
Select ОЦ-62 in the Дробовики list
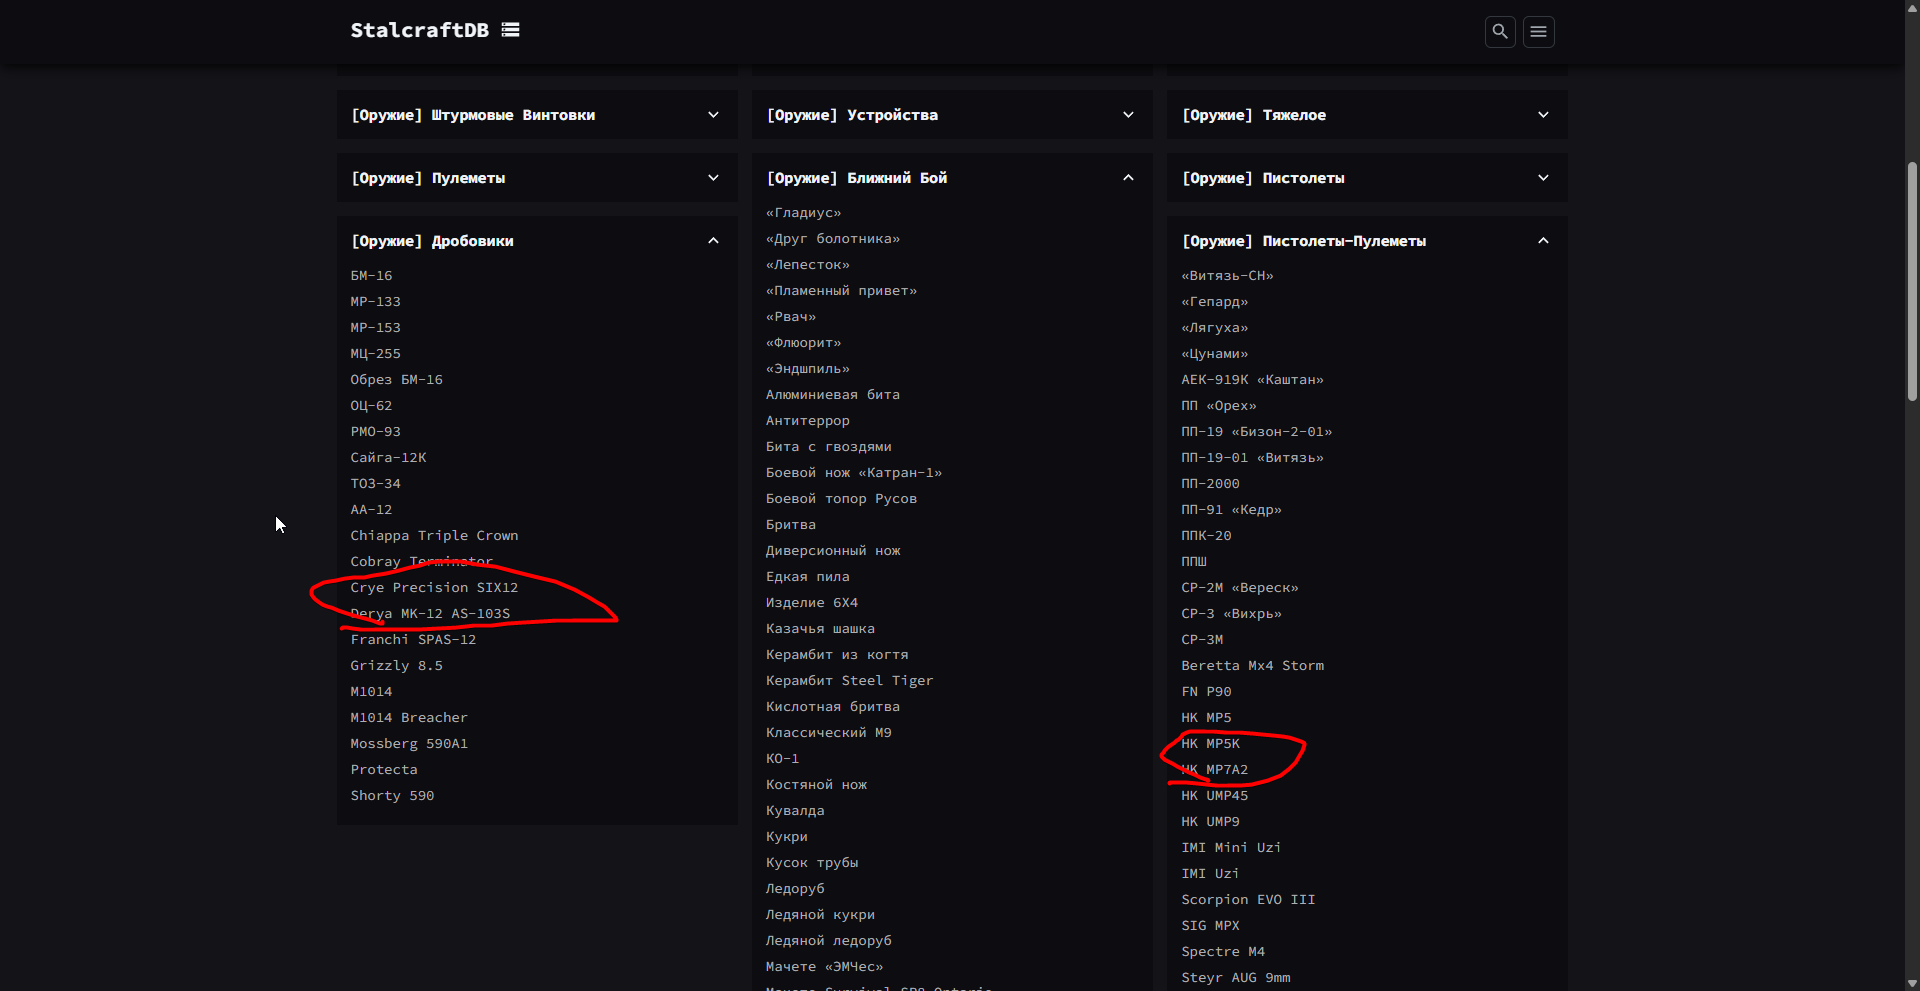(371, 405)
